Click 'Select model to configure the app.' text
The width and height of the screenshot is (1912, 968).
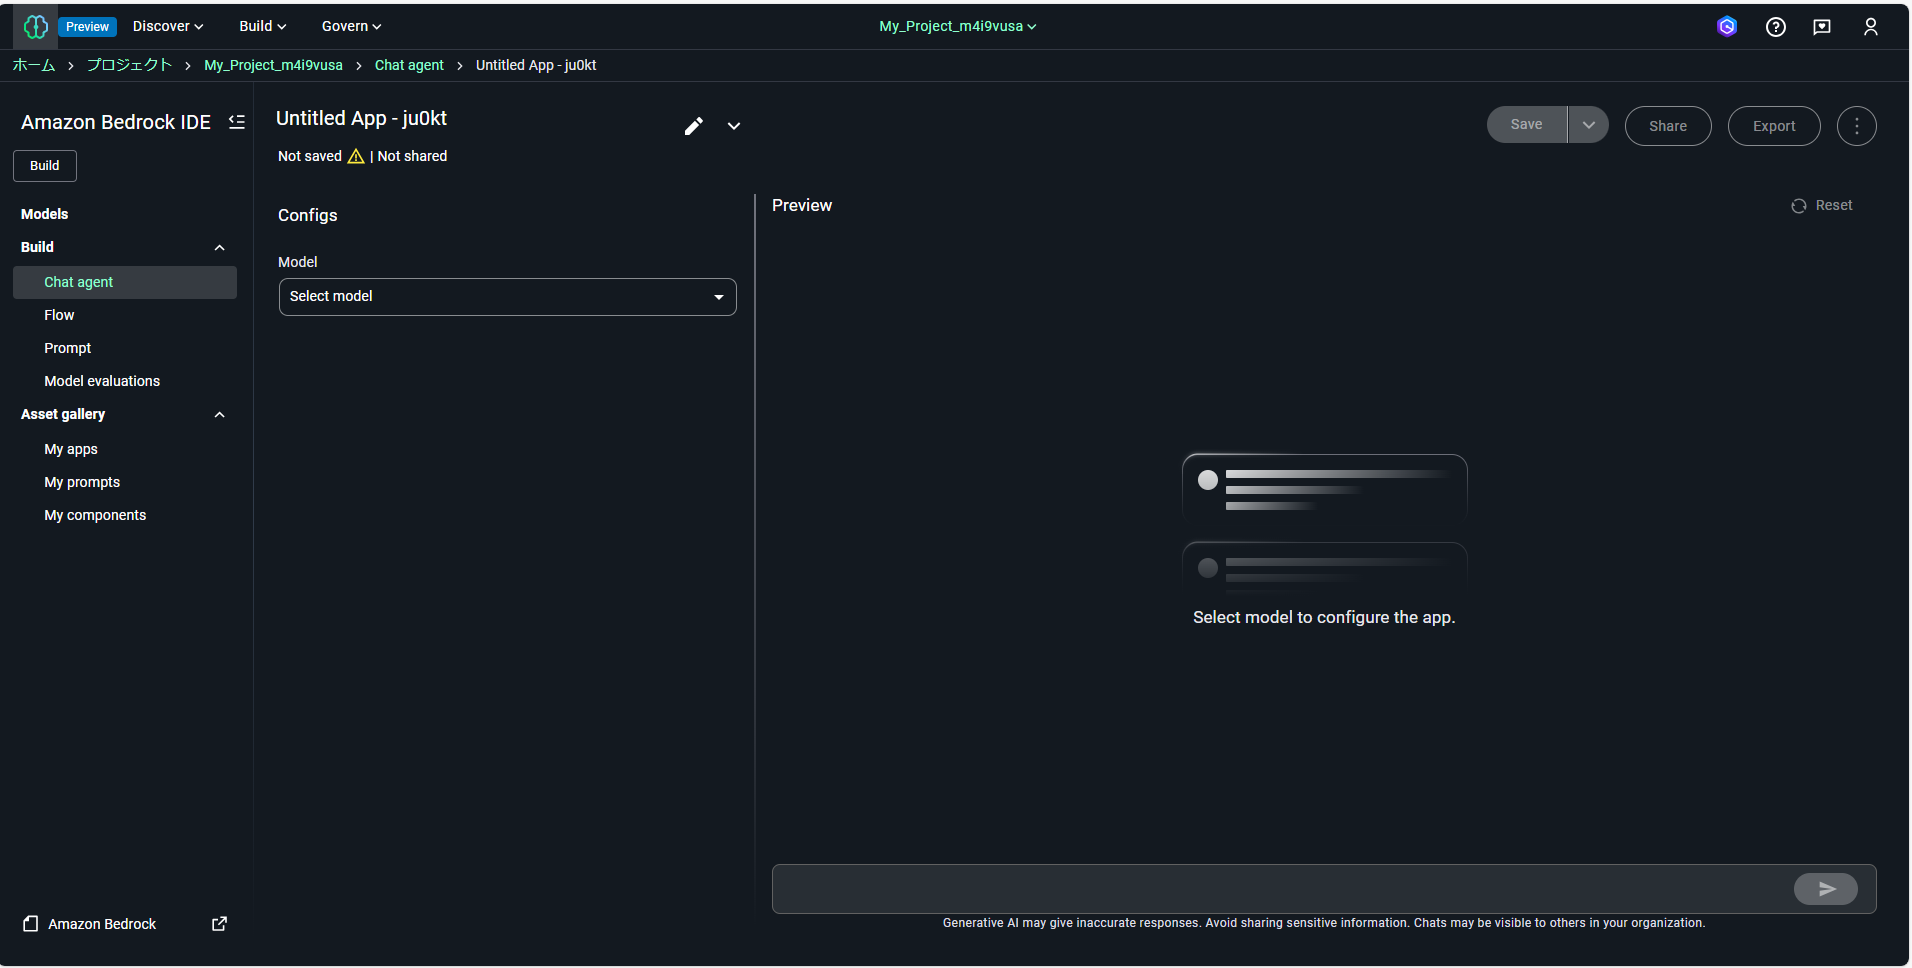(1324, 617)
